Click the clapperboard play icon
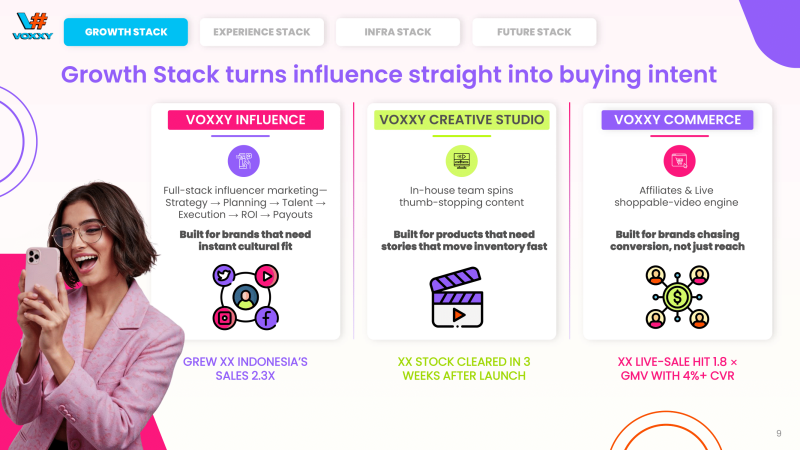 (461, 297)
